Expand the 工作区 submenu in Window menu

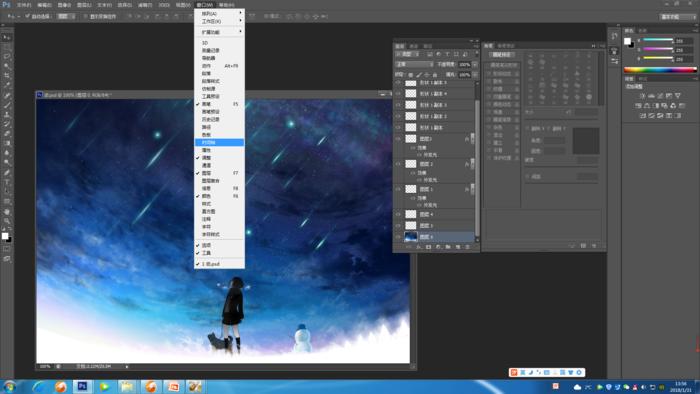(219, 21)
